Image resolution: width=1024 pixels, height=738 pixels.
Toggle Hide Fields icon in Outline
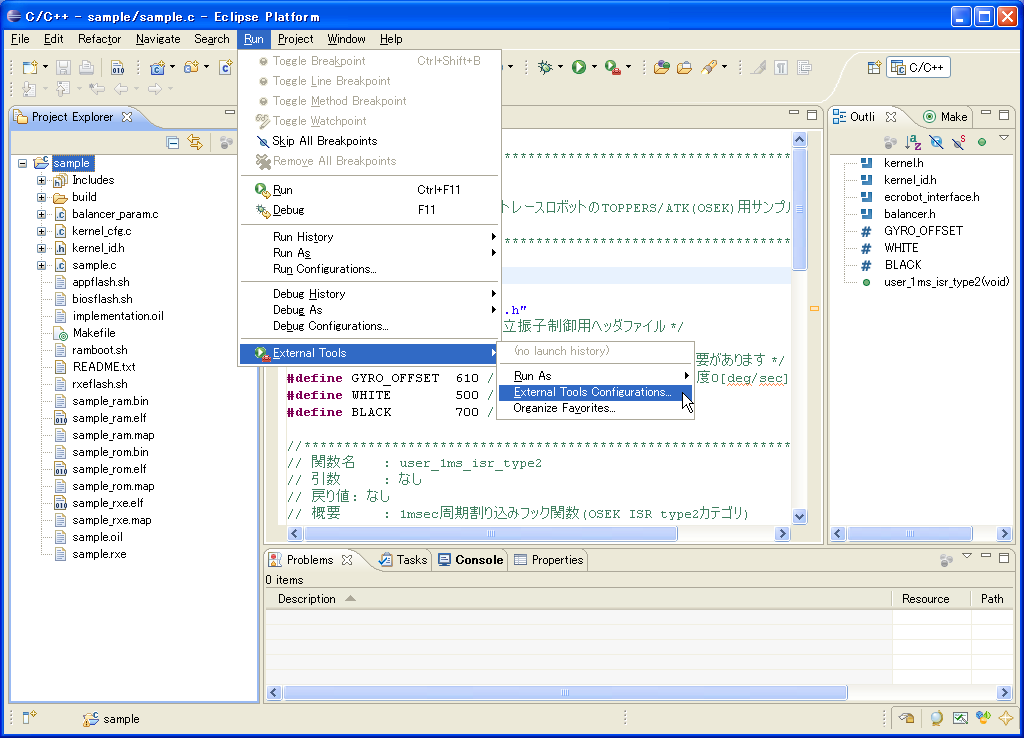tap(936, 142)
